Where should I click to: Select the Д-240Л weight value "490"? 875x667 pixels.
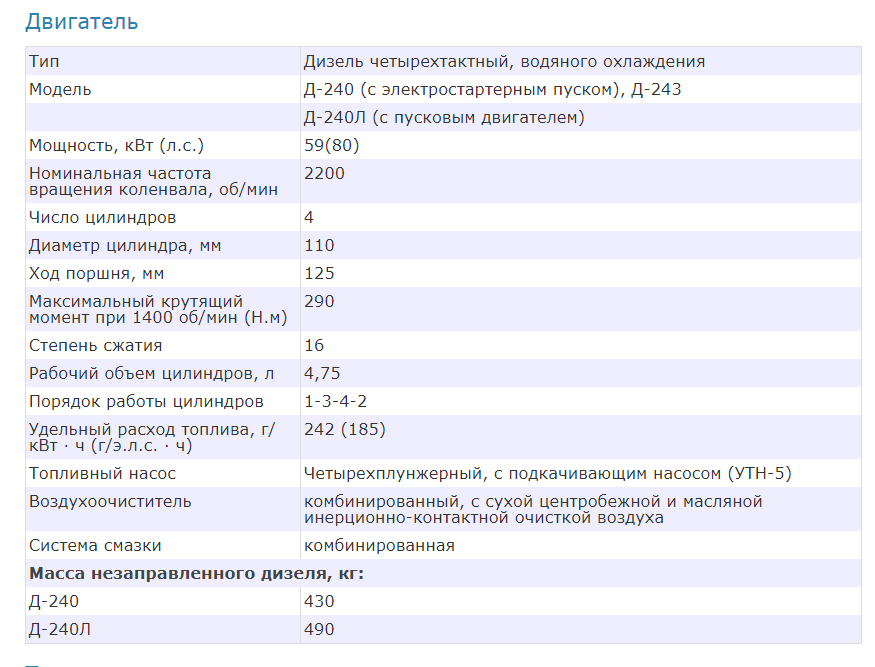click(319, 629)
